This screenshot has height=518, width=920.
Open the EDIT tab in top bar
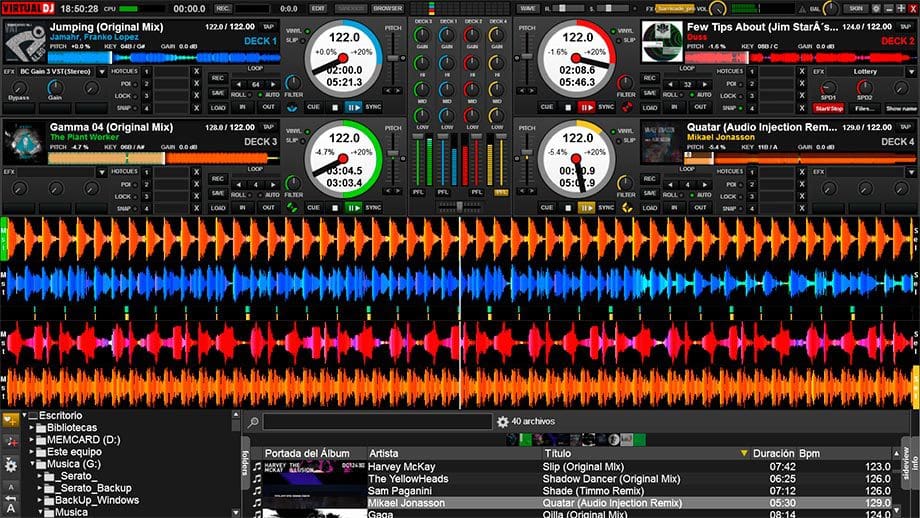pyautogui.click(x=318, y=9)
